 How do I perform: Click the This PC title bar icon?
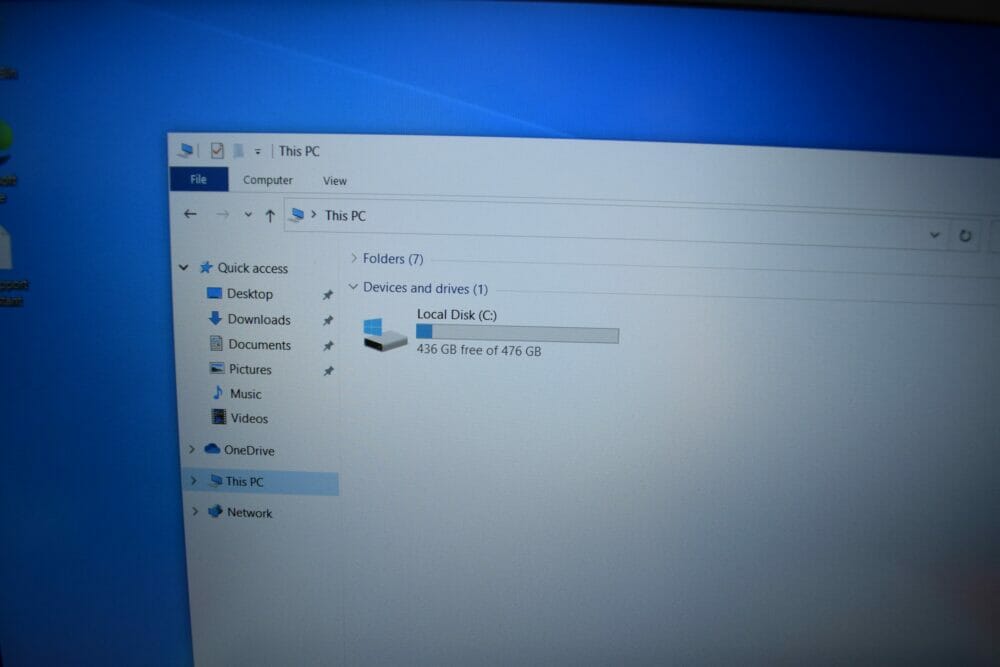point(186,150)
